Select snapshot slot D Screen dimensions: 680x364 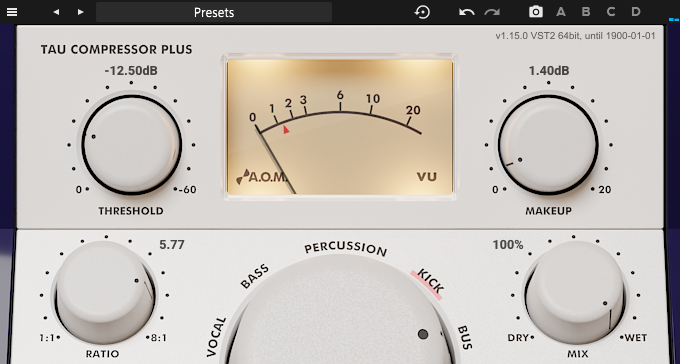(636, 12)
